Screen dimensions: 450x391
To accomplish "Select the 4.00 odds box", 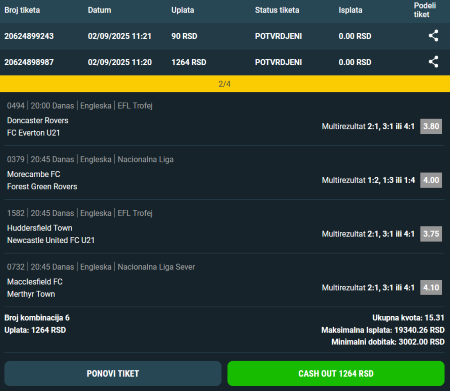I will click(431, 180).
